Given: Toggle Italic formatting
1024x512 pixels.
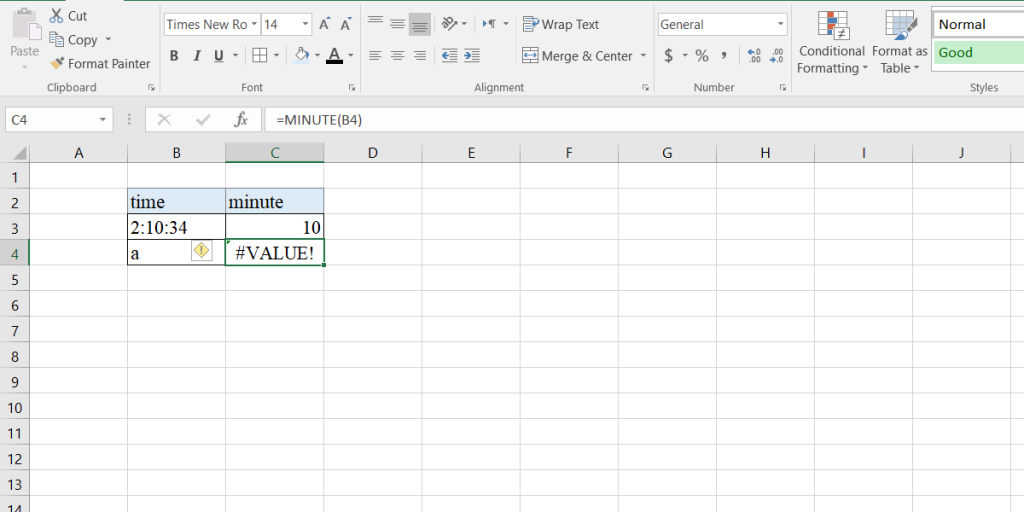Looking at the screenshot, I should 196,56.
